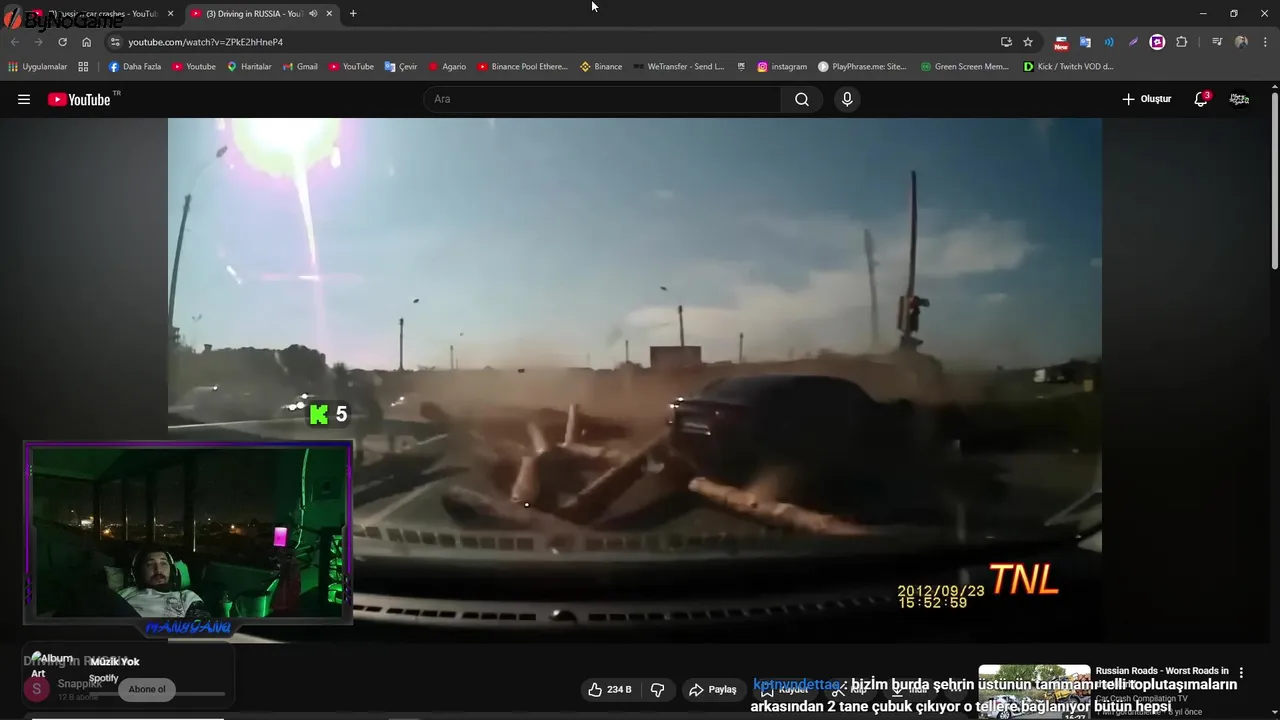Open Gmail bookmark

pyautogui.click(x=300, y=67)
